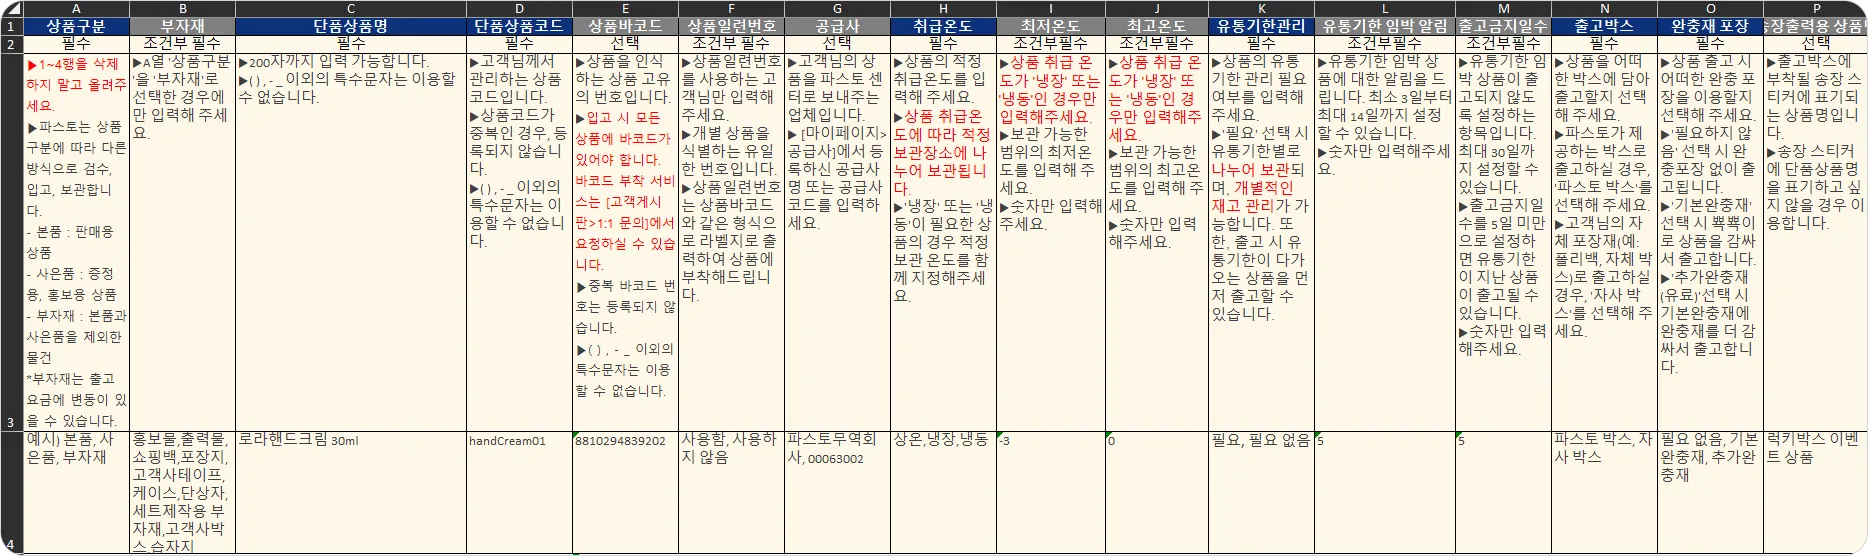1868x556 pixels.
Task: Click the -3 minimum temperature cell
Action: pyautogui.click(x=1050, y=492)
